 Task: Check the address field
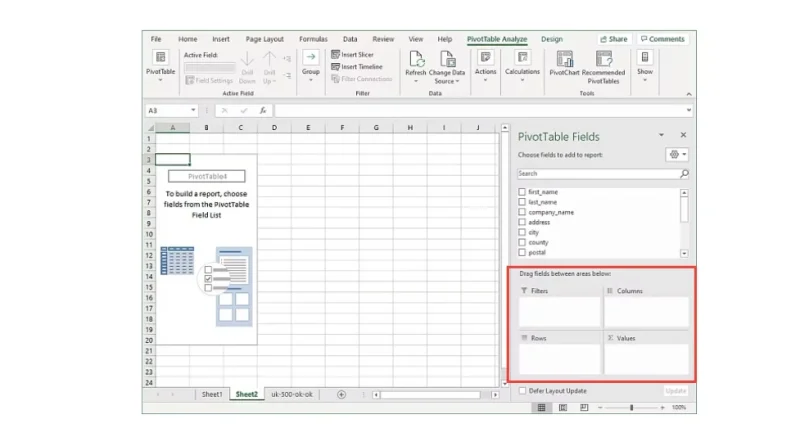522,222
